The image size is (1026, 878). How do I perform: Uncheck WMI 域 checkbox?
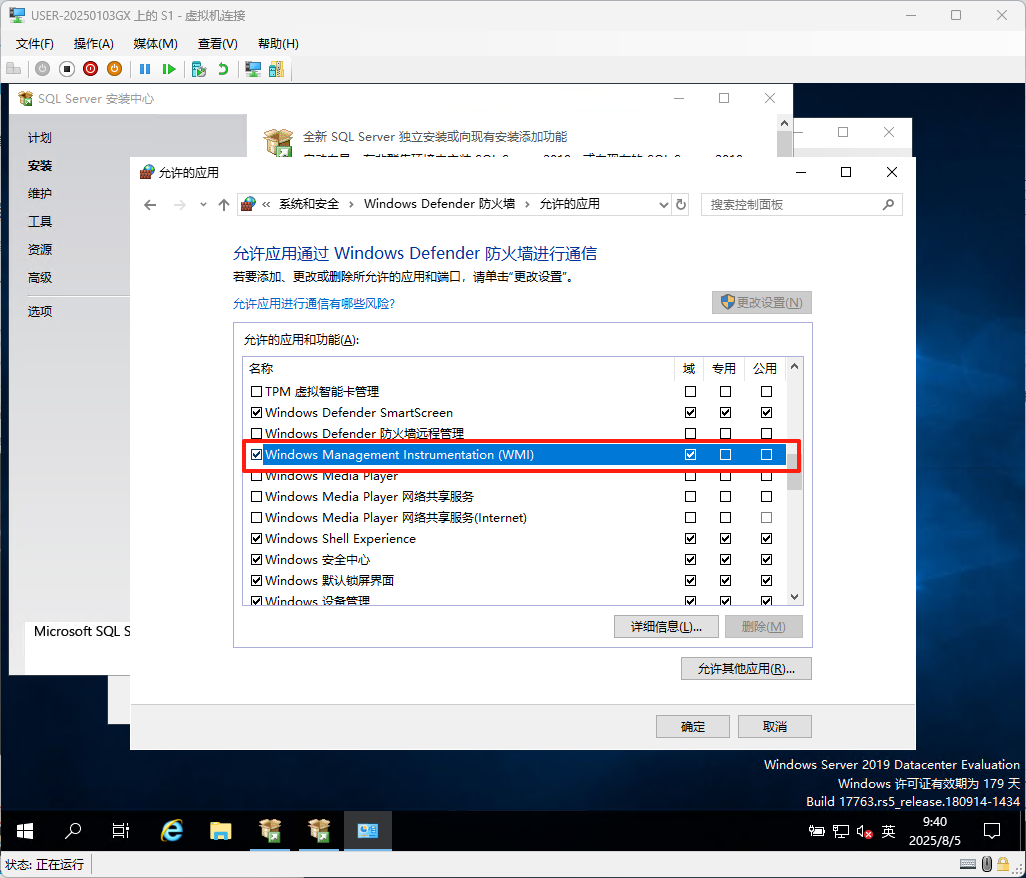[x=690, y=455]
